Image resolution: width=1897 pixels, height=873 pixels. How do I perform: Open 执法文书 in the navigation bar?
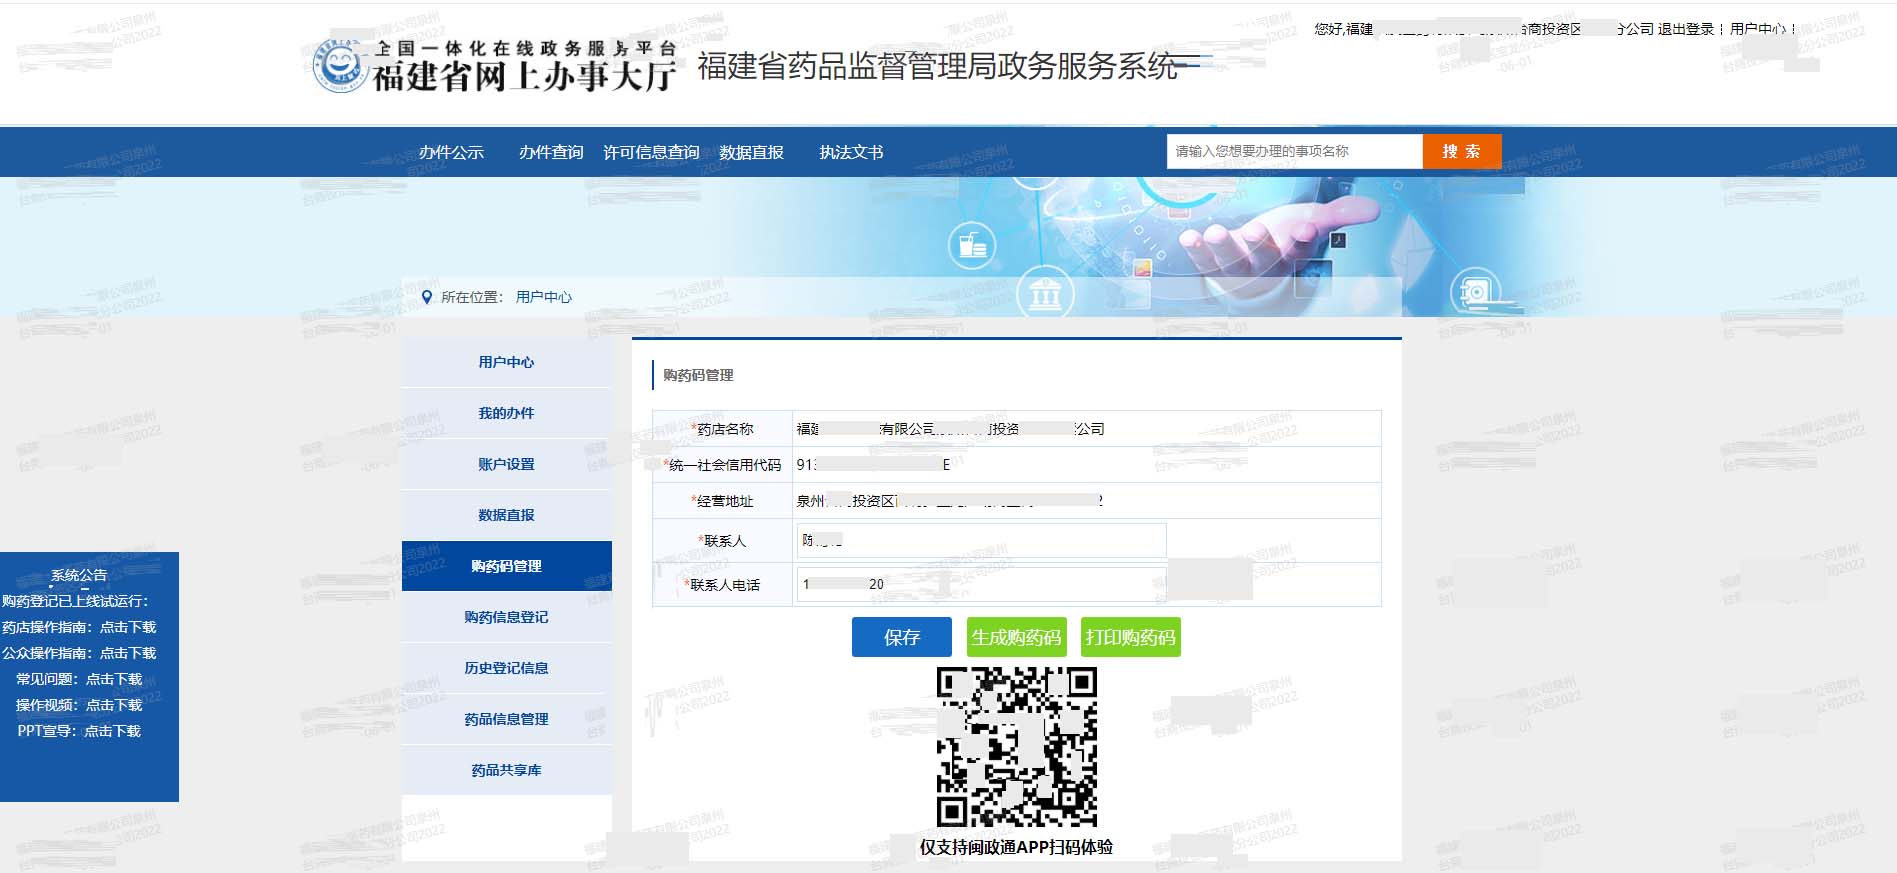851,152
